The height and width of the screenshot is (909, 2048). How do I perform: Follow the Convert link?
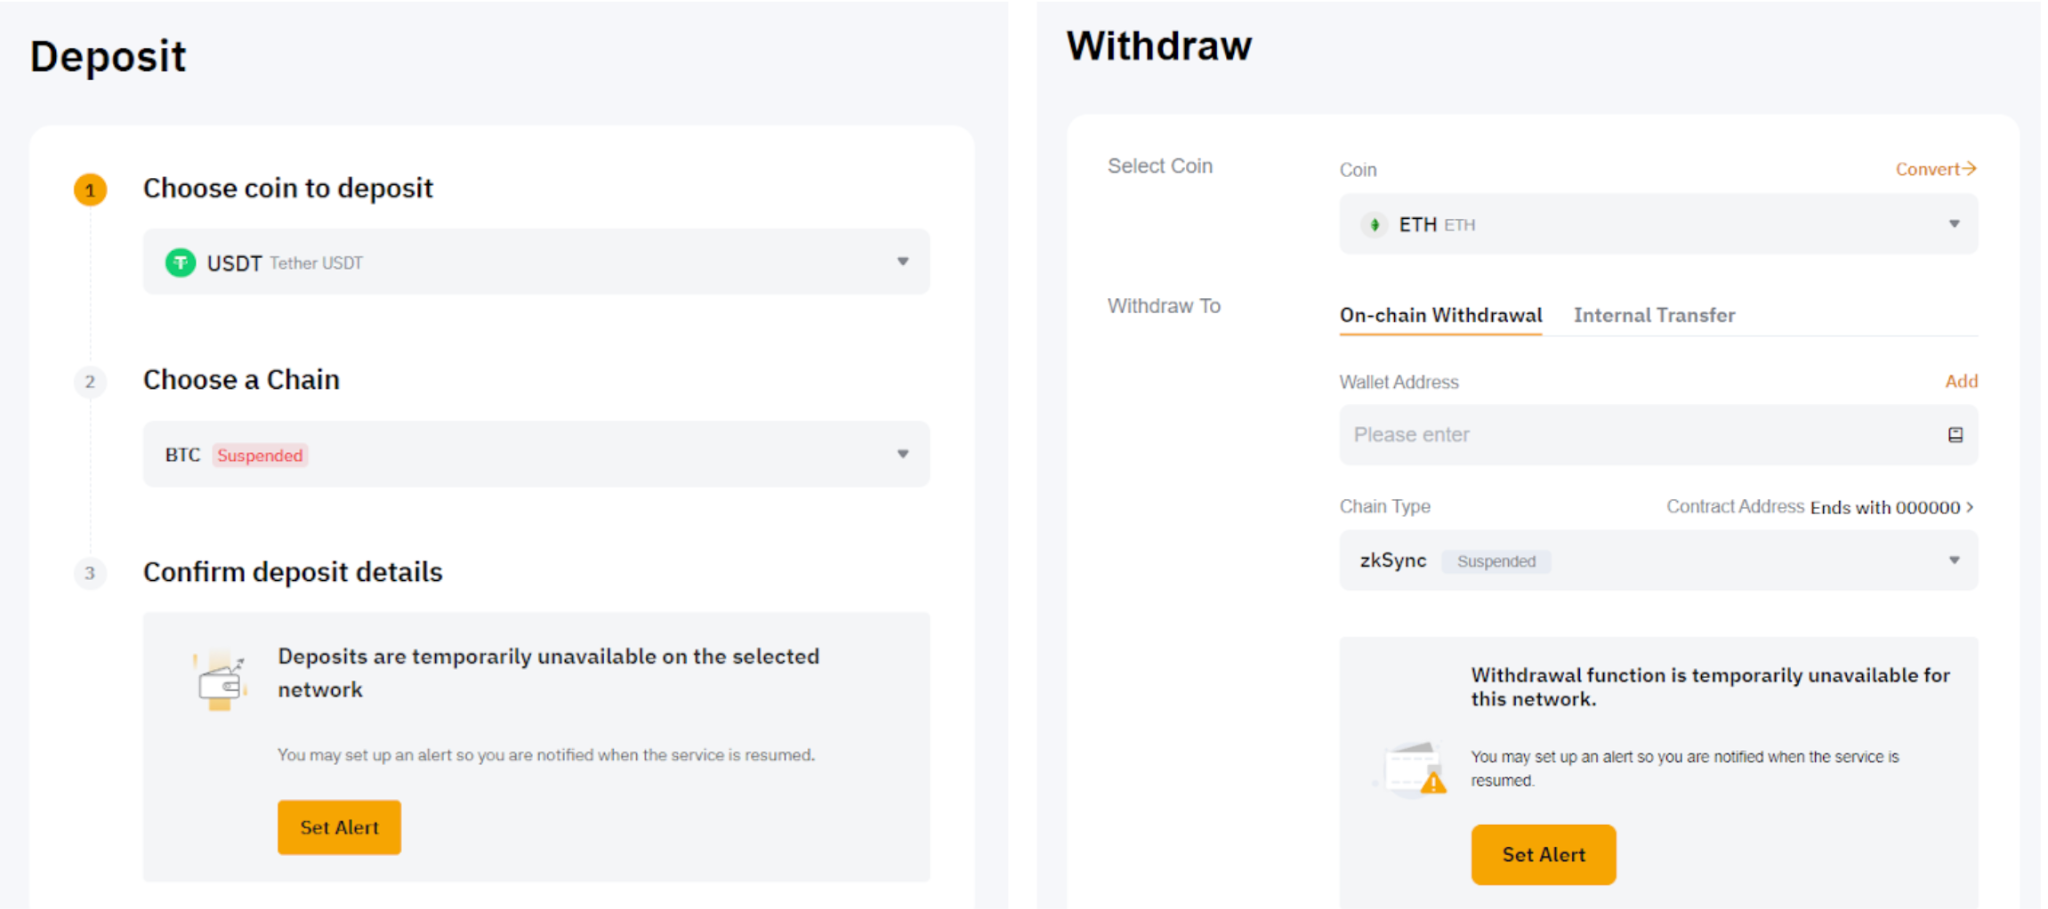click(x=1935, y=169)
